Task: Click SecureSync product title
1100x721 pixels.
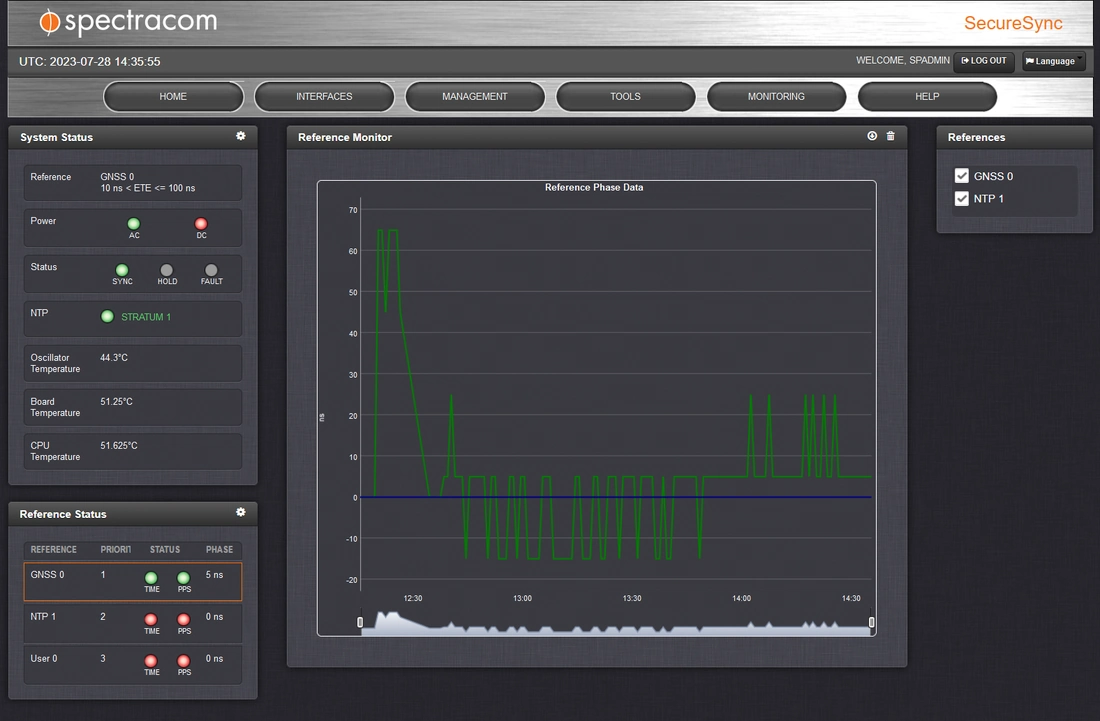Action: click(x=1013, y=23)
